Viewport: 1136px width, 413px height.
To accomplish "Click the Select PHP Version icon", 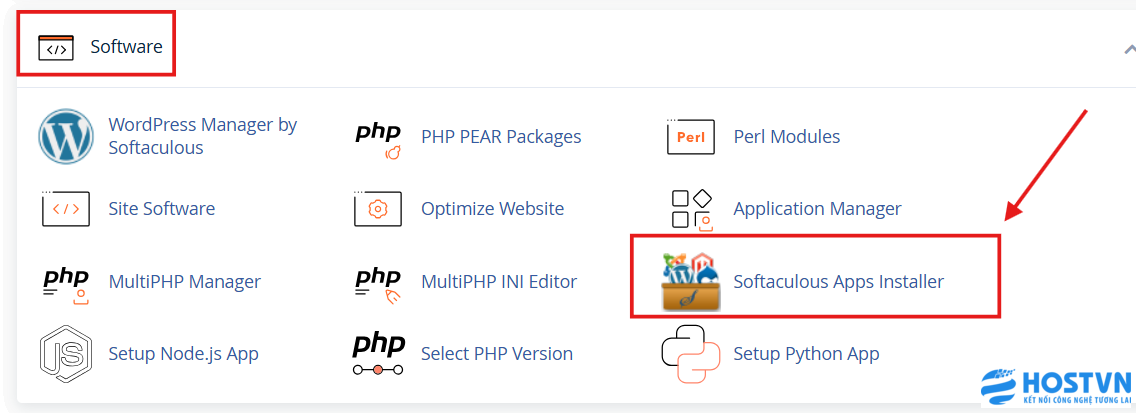I will pyautogui.click(x=378, y=354).
